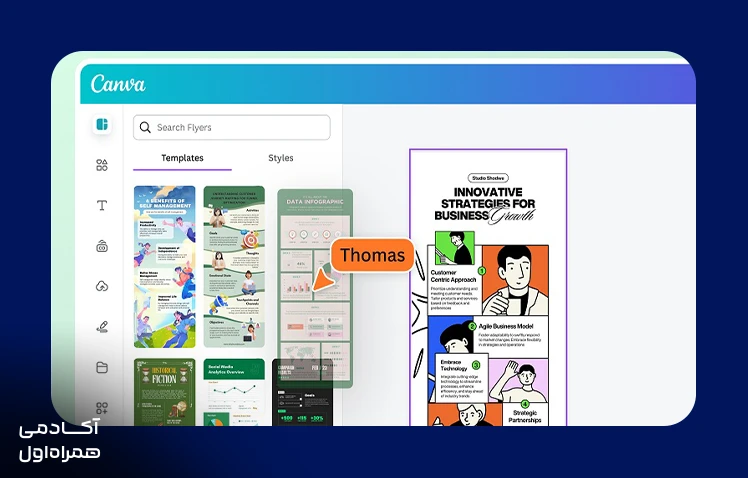Select the Historical Fiction template
This screenshot has width=748, height=478.
point(165,392)
